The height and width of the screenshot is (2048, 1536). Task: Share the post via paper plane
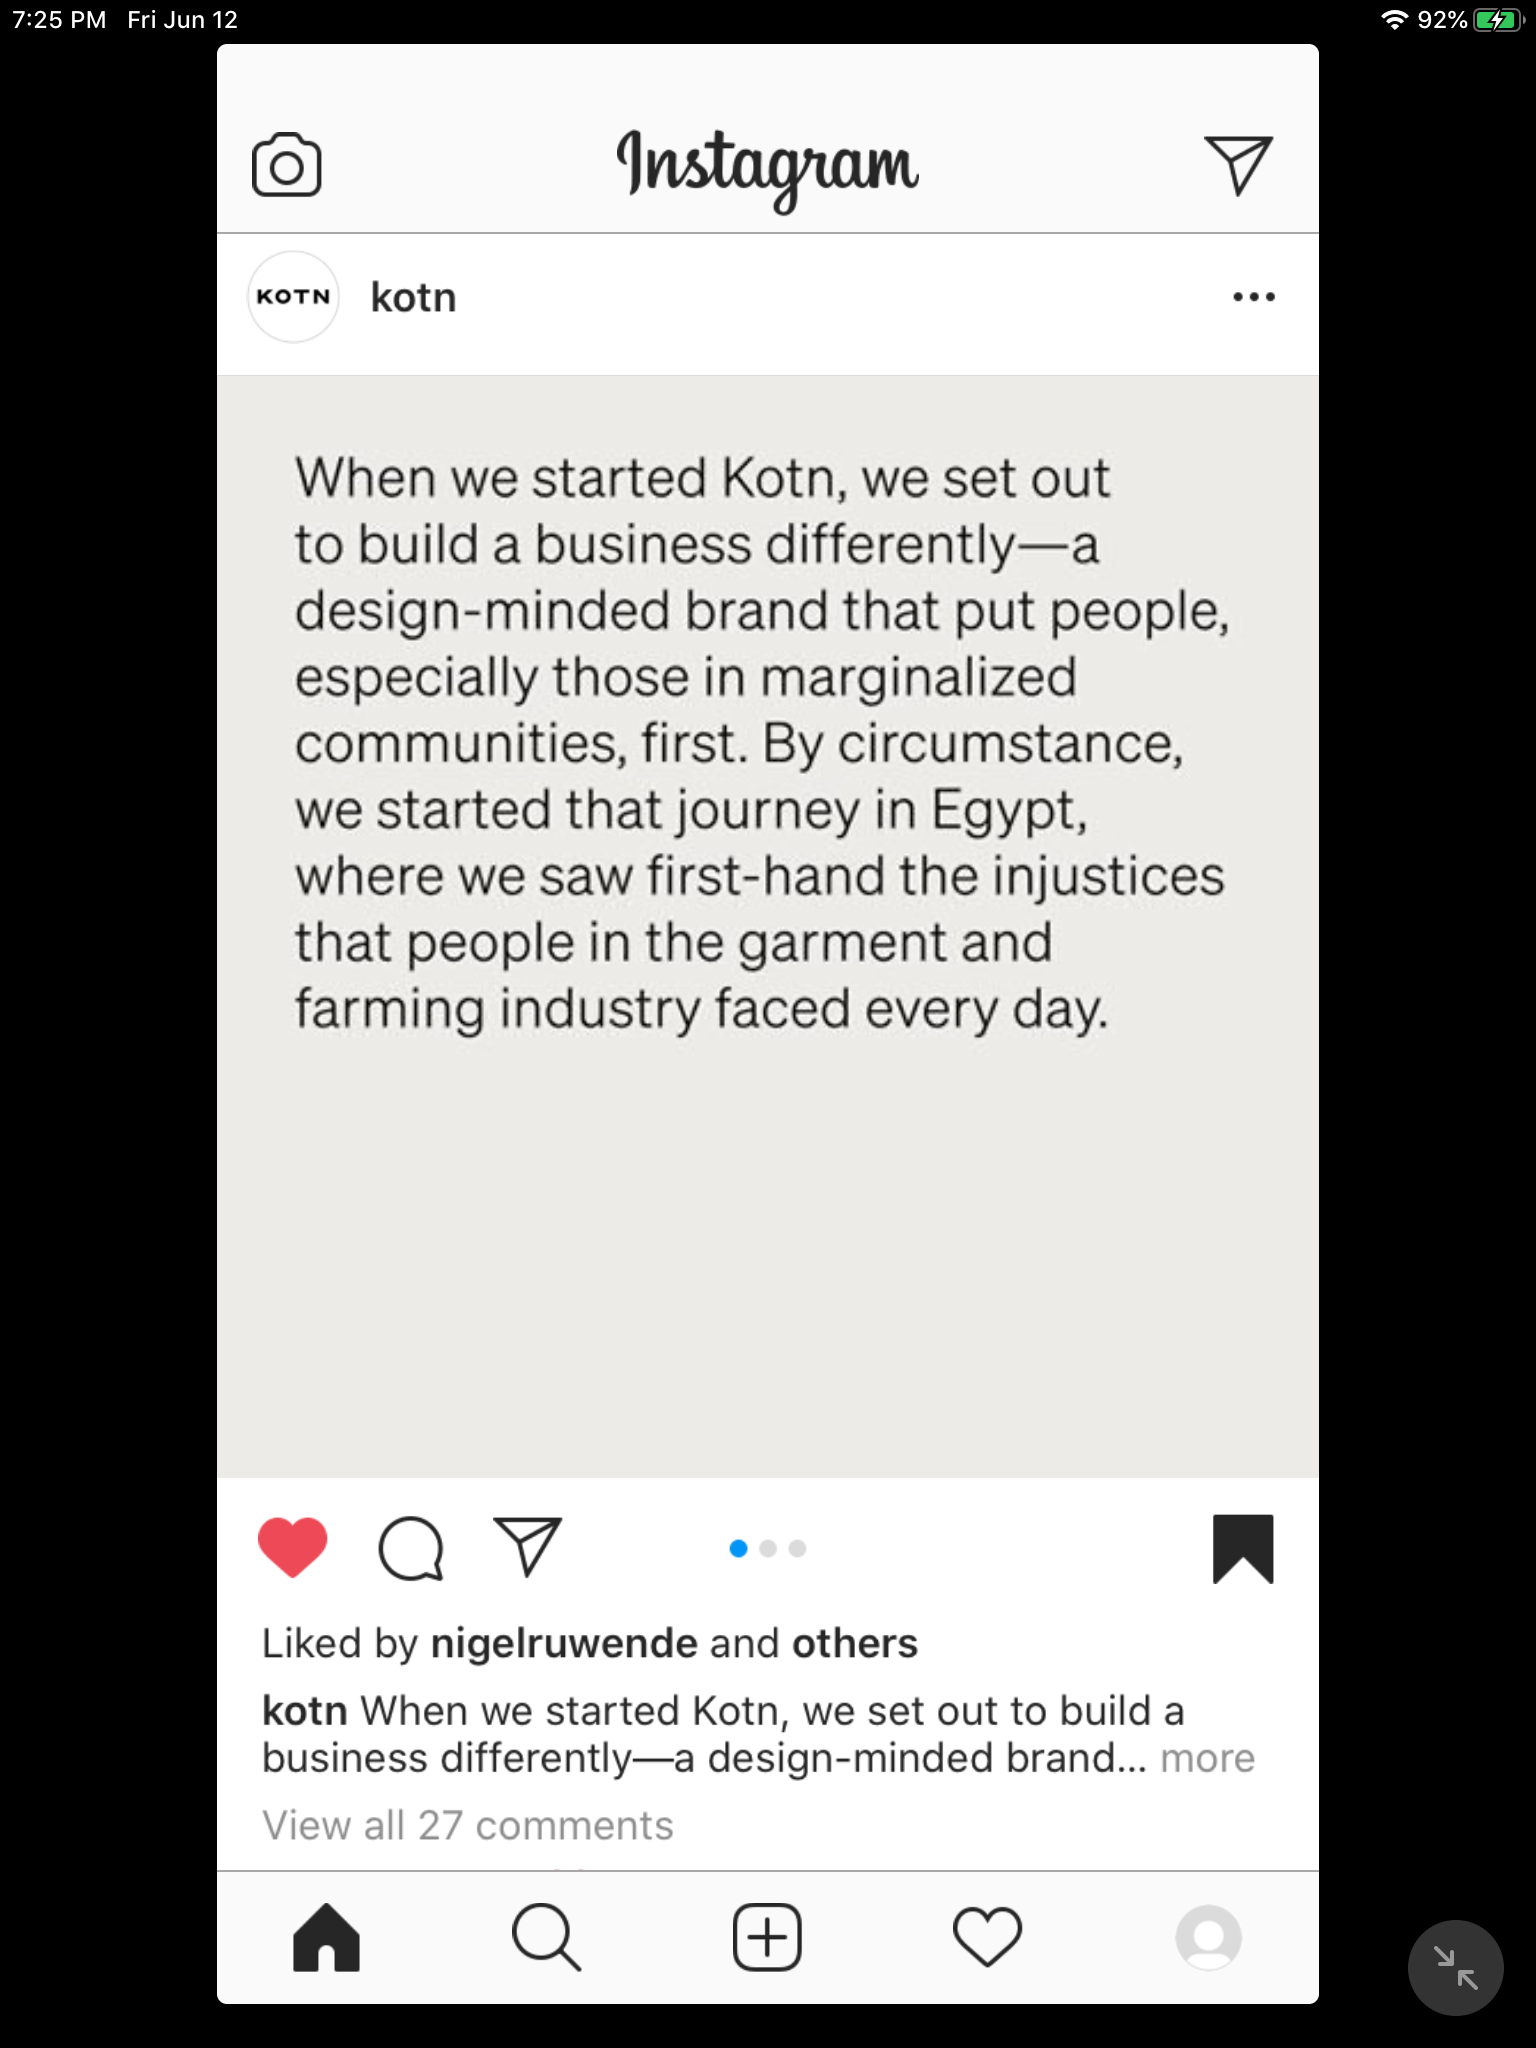[x=527, y=1548]
